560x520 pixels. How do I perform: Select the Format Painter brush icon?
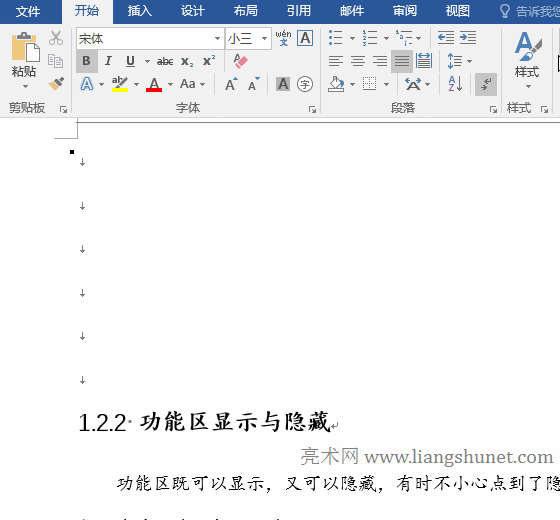click(x=56, y=84)
